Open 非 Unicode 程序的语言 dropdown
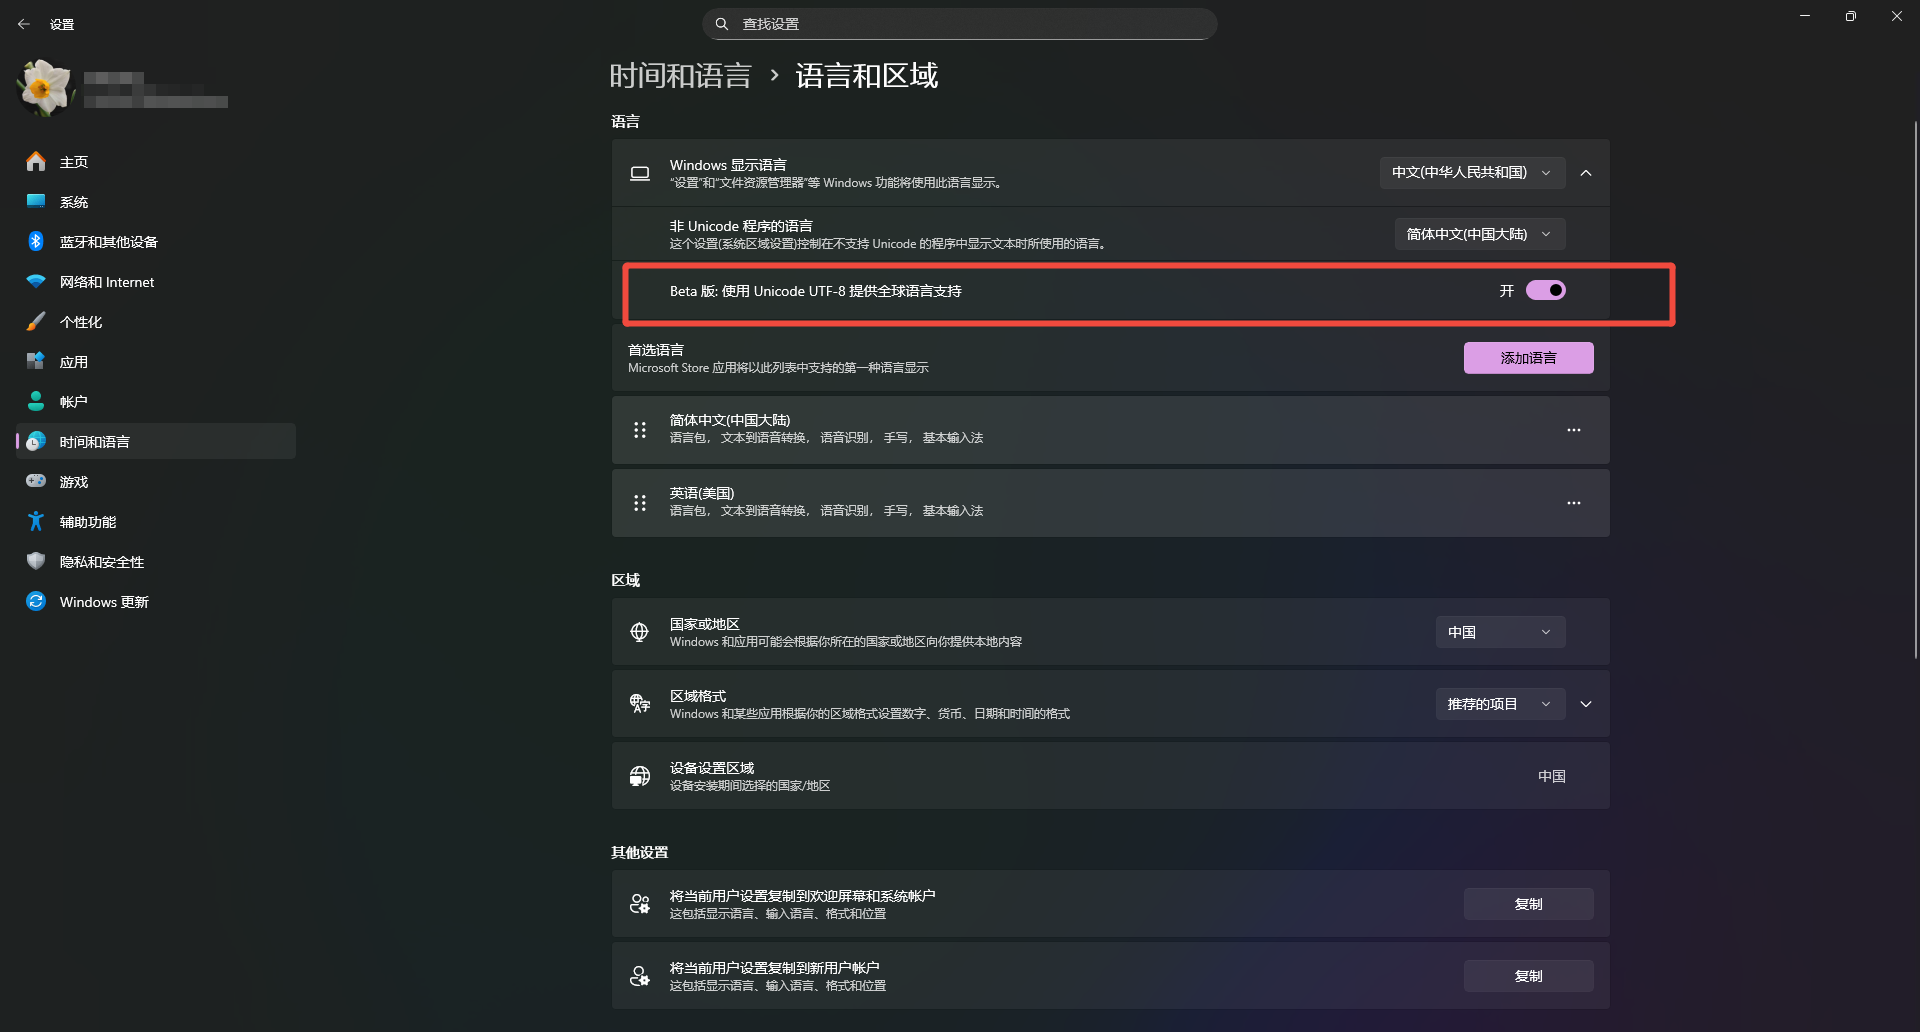The image size is (1920, 1032). [1479, 234]
